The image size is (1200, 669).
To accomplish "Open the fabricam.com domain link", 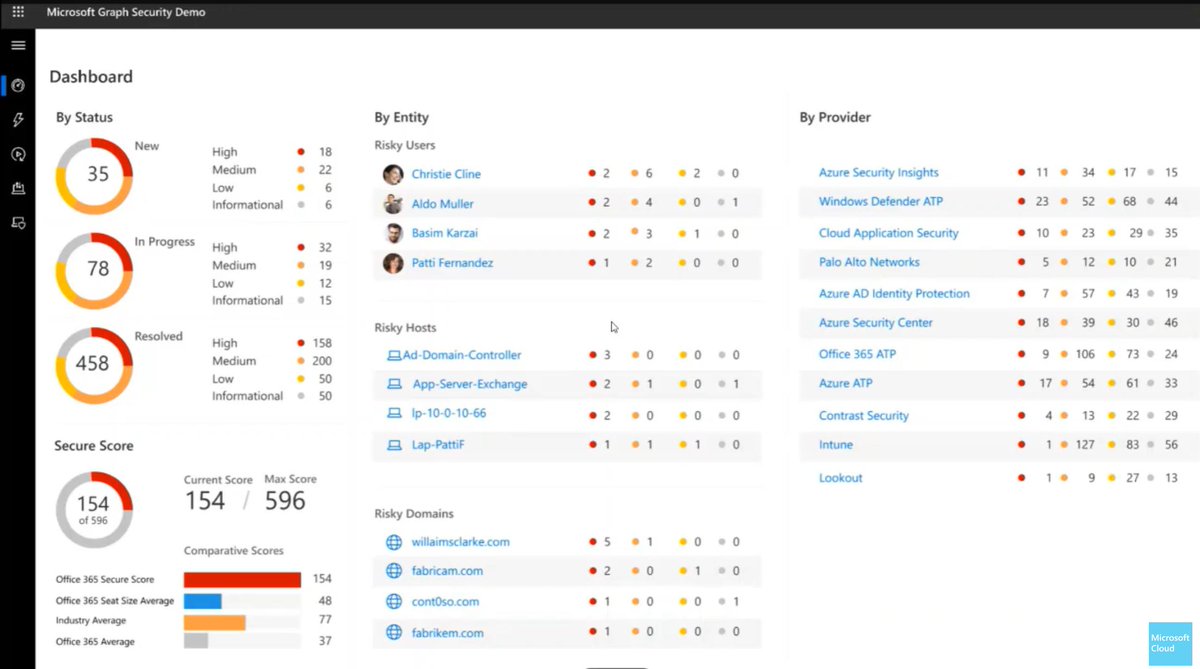I will [447, 571].
